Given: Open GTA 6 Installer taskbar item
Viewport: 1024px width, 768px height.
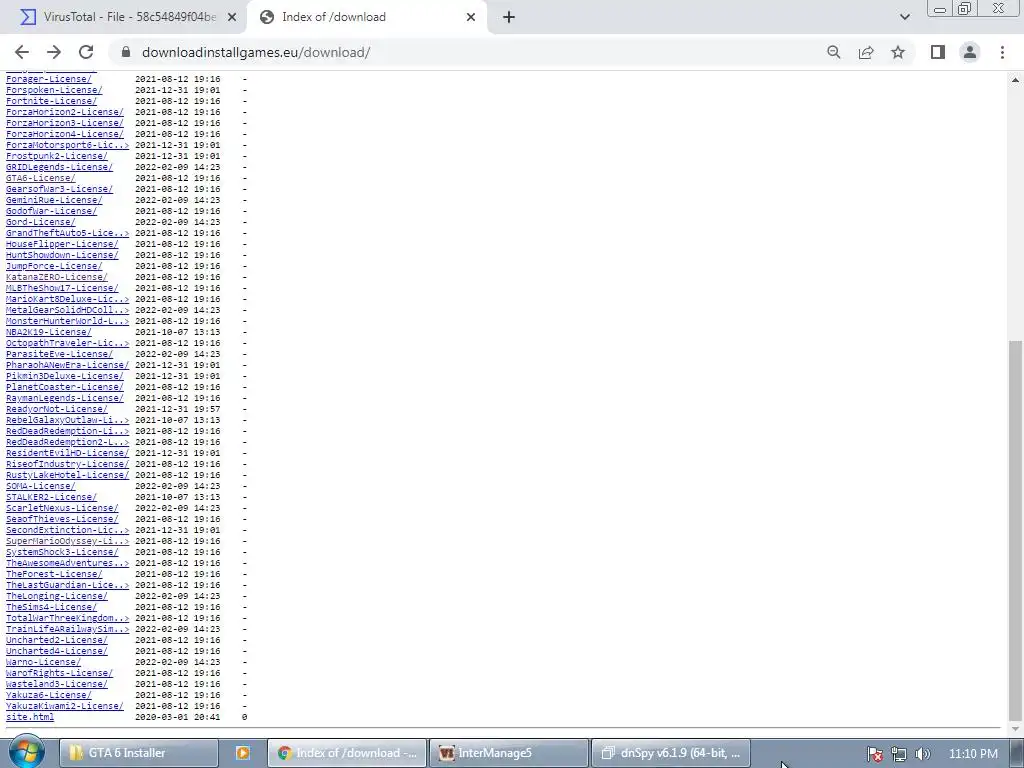Looking at the screenshot, I should pos(138,753).
